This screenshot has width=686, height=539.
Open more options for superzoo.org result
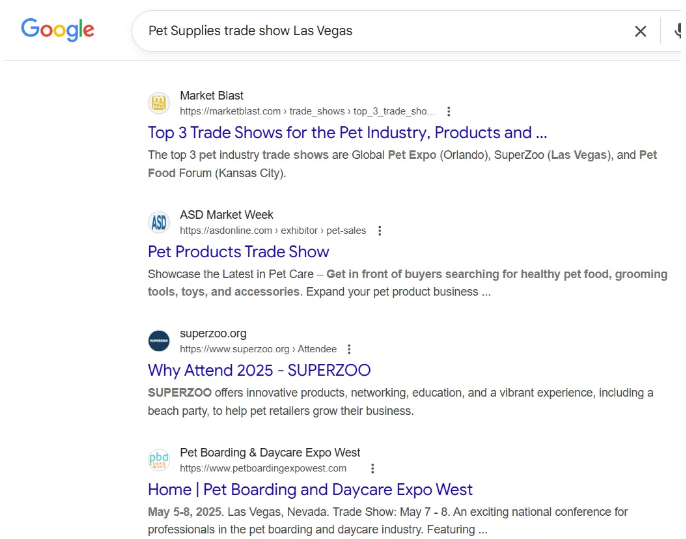pos(349,350)
